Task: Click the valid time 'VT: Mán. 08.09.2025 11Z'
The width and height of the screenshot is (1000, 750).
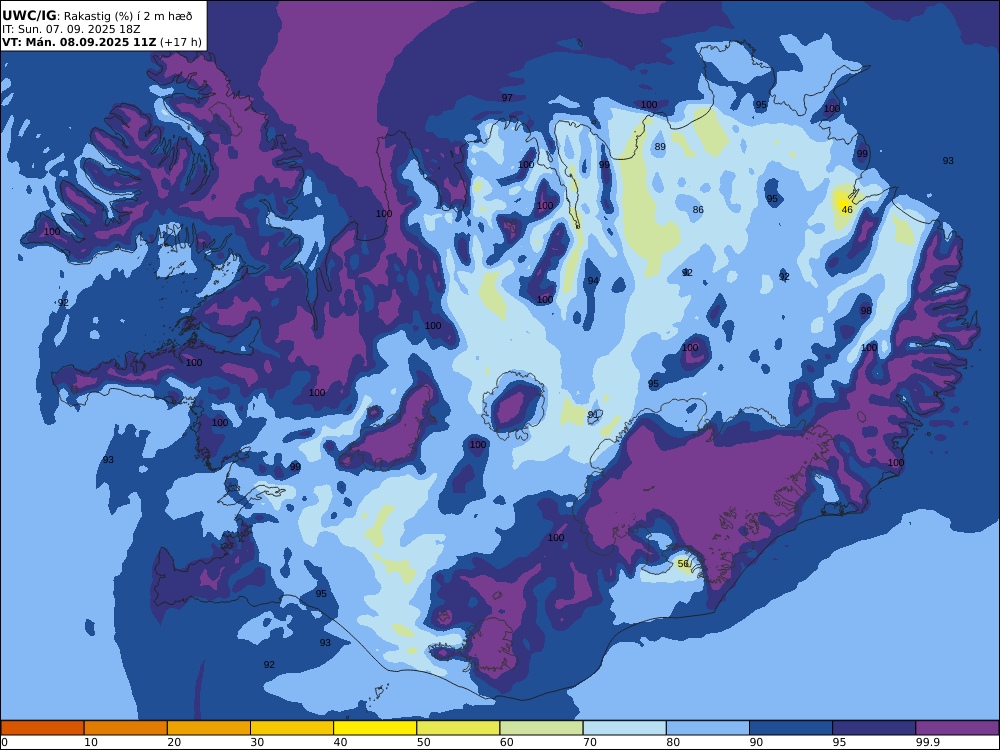Action: click(79, 42)
